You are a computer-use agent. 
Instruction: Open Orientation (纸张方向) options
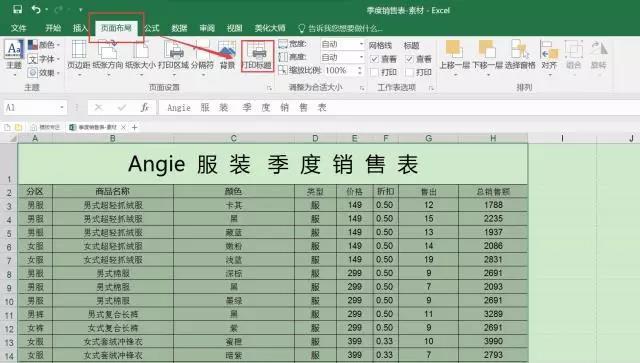click(x=108, y=57)
